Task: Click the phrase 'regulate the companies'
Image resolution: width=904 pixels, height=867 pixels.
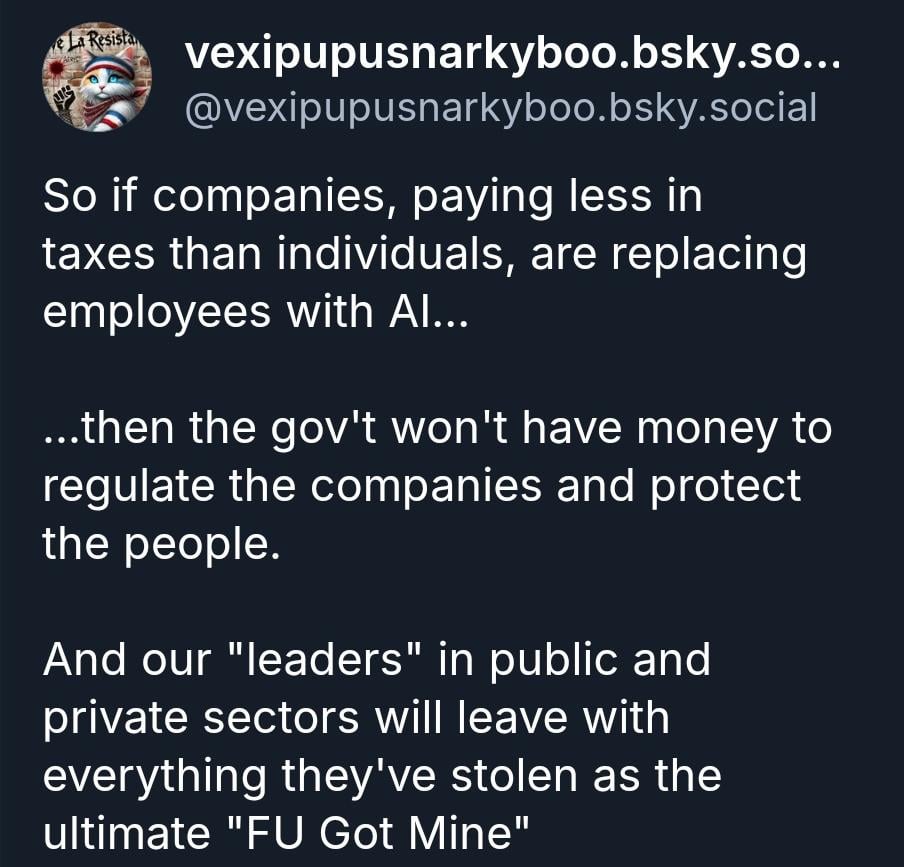Action: (292, 486)
